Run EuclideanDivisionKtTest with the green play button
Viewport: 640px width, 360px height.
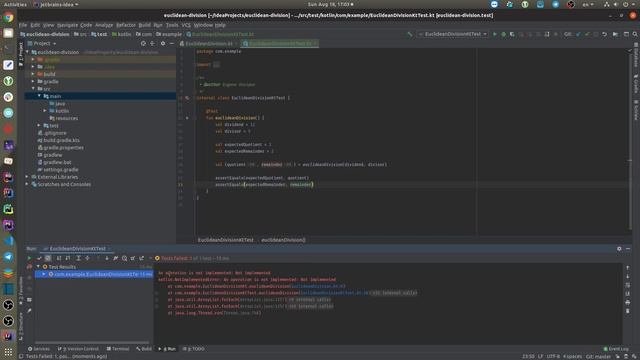click(x=495, y=34)
